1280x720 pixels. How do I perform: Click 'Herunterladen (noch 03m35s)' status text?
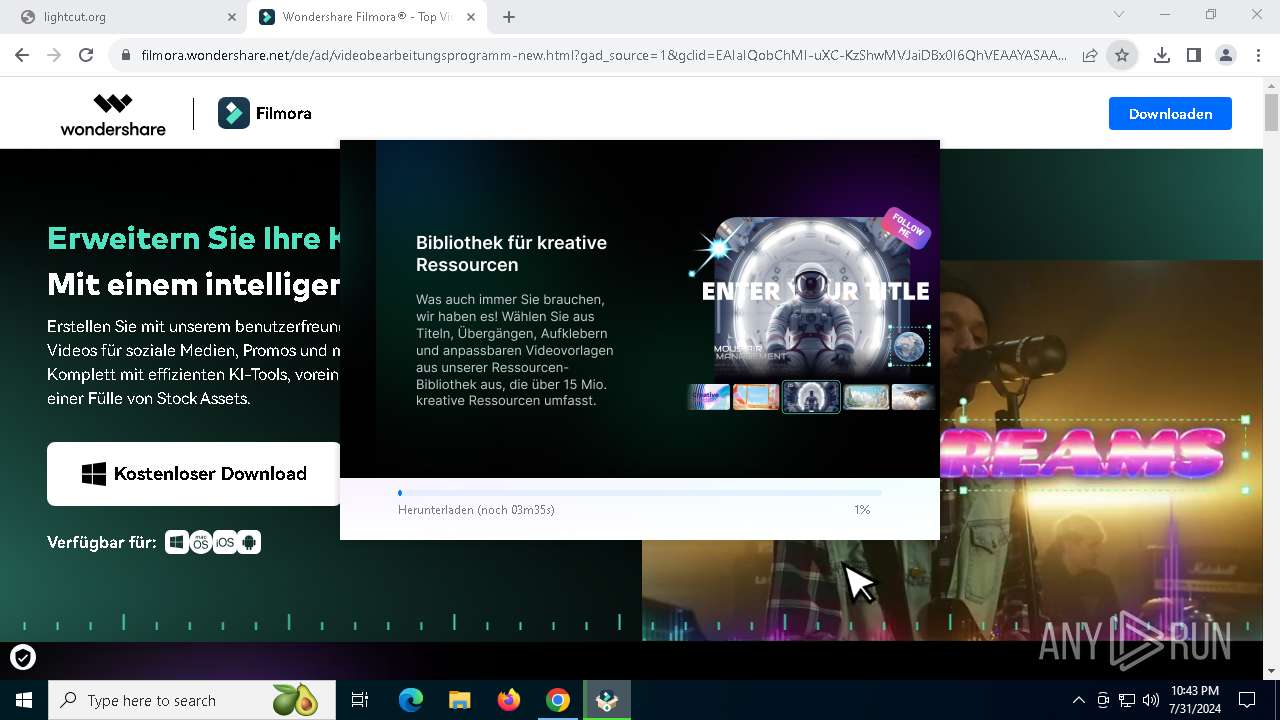[x=476, y=510]
